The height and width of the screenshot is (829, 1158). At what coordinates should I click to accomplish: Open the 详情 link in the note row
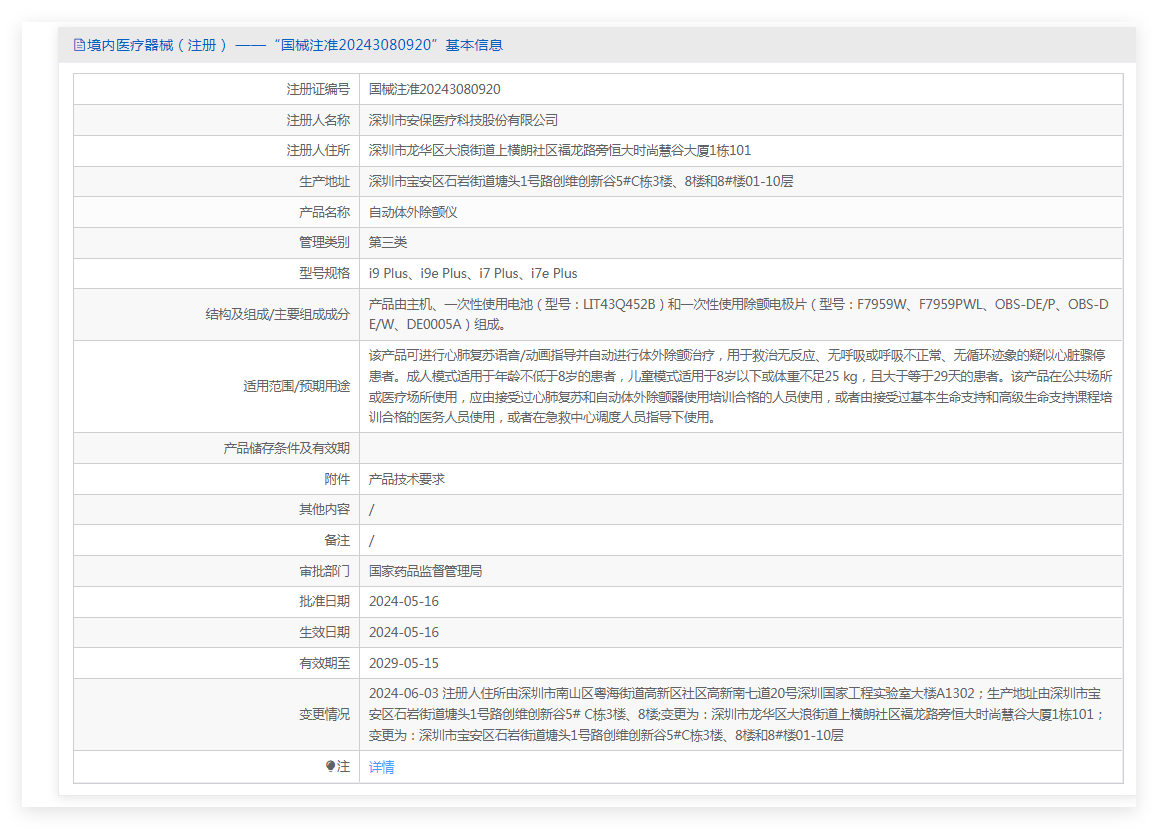coord(381,767)
